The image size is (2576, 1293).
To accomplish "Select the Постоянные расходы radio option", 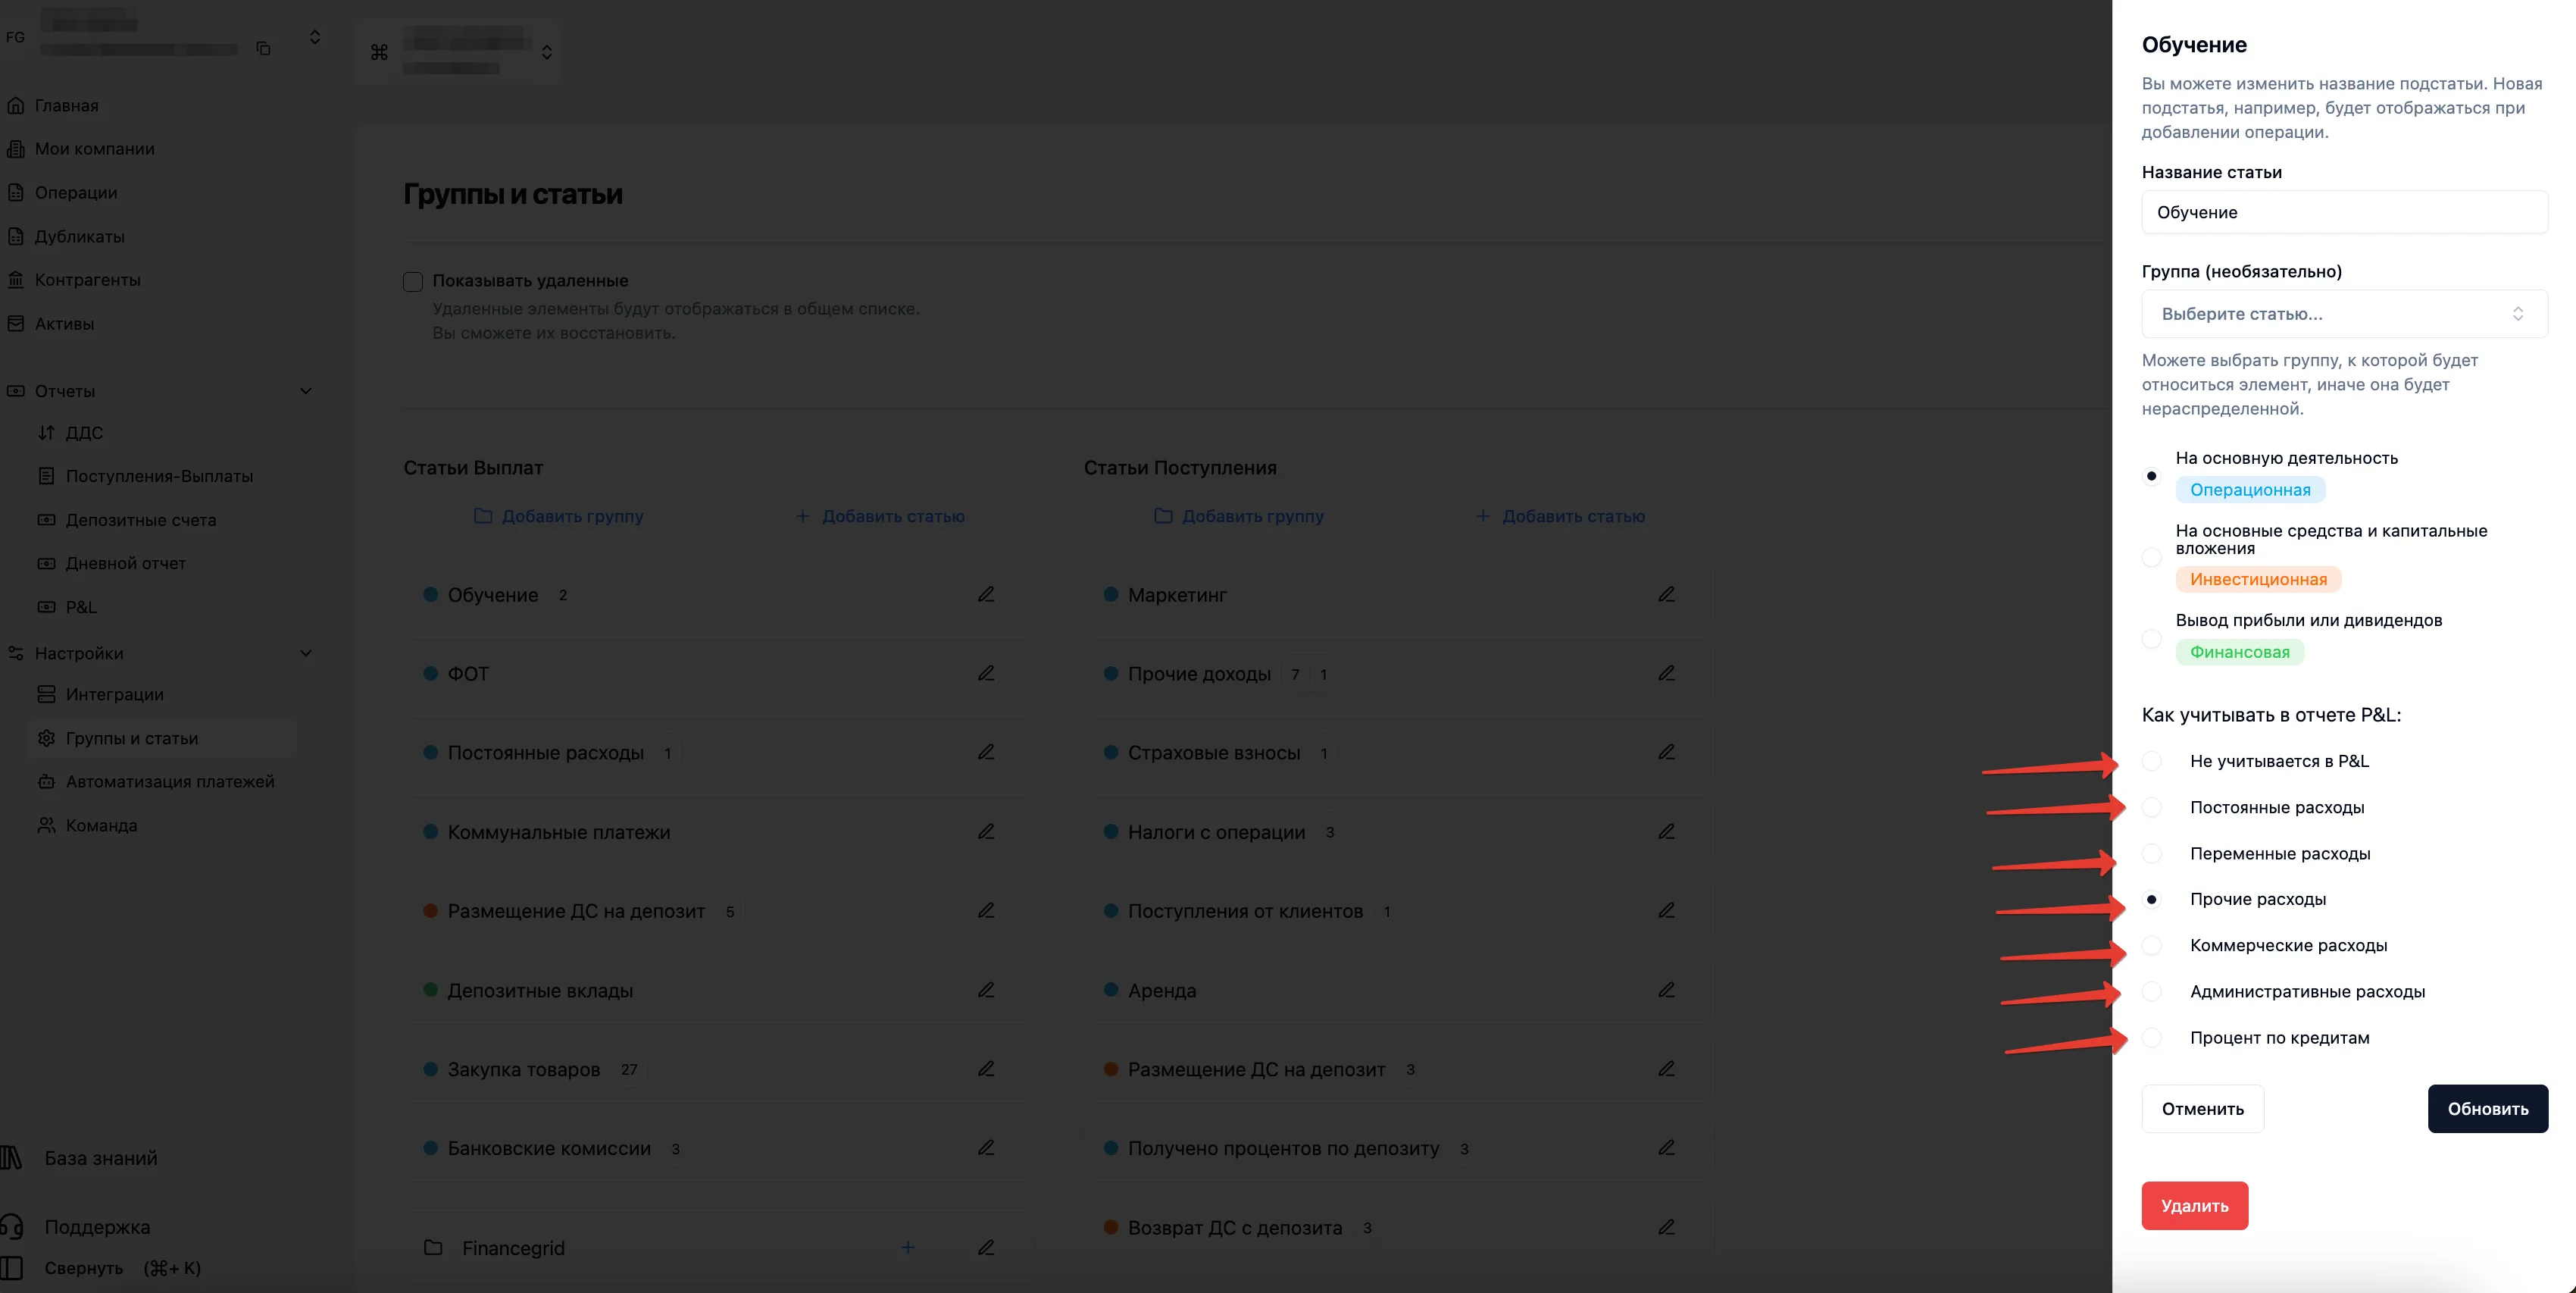I will pos(2152,807).
